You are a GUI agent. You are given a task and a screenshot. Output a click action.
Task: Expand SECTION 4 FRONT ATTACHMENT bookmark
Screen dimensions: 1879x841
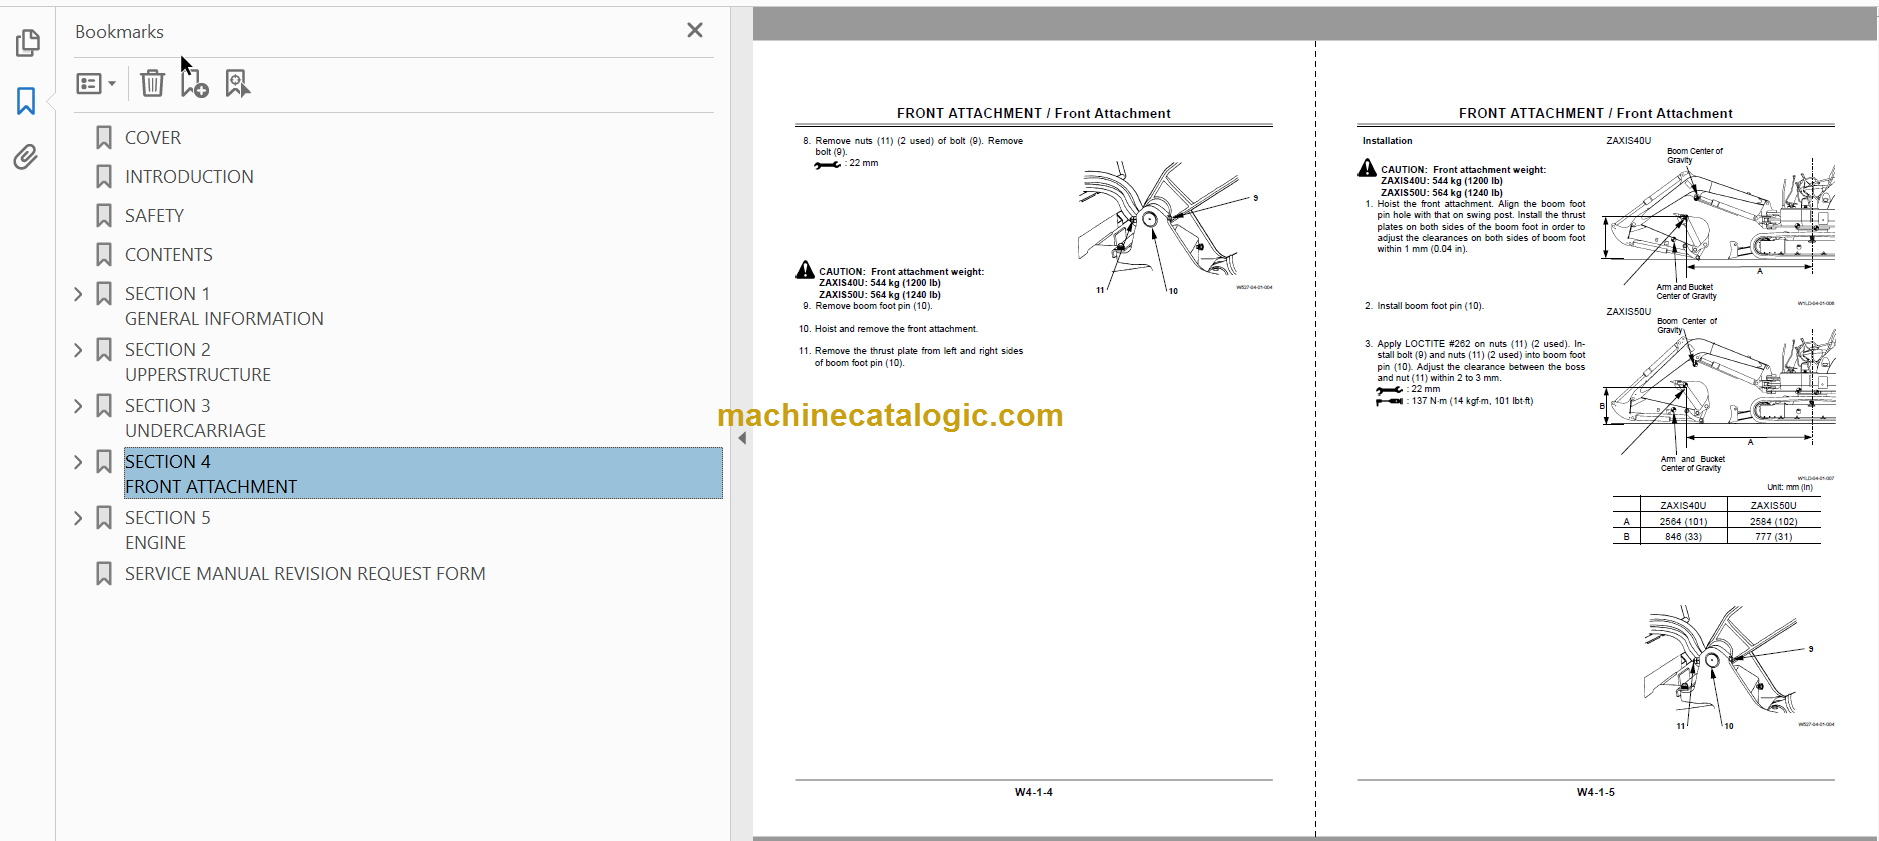click(78, 462)
